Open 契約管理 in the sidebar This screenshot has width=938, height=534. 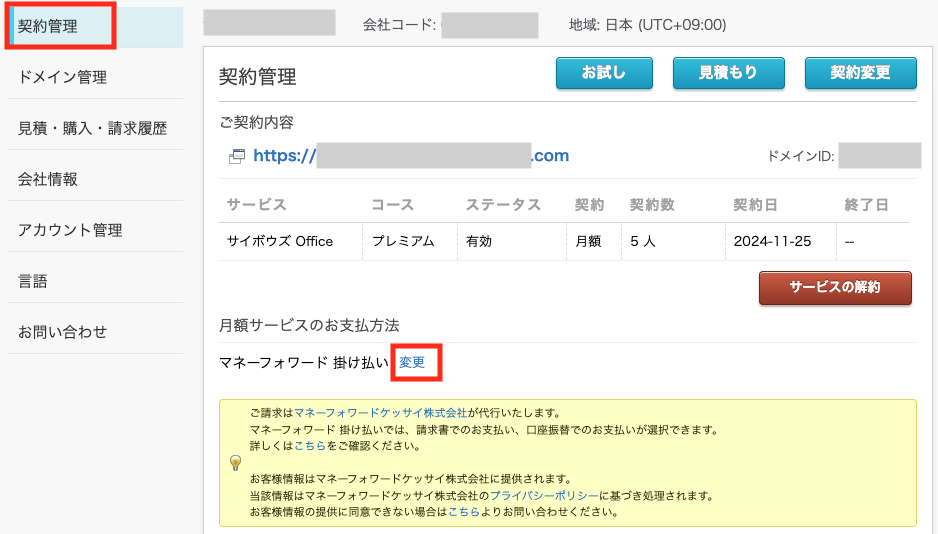(x=48, y=26)
